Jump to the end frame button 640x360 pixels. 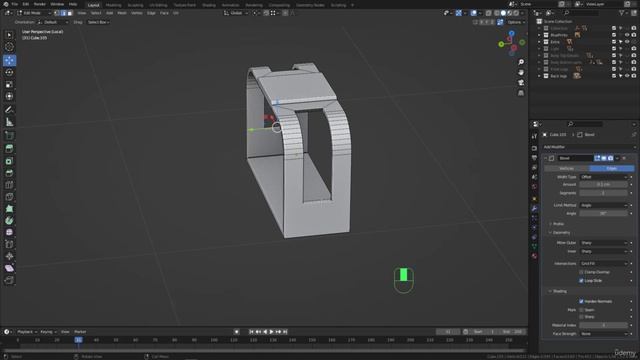coord(285,332)
